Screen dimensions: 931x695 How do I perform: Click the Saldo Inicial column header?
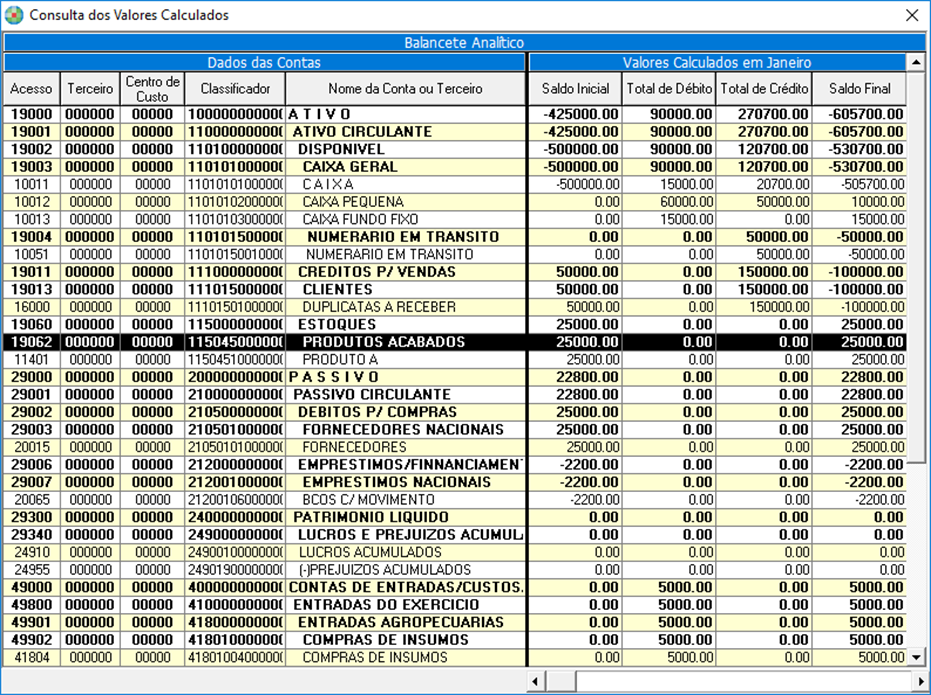[x=575, y=89]
